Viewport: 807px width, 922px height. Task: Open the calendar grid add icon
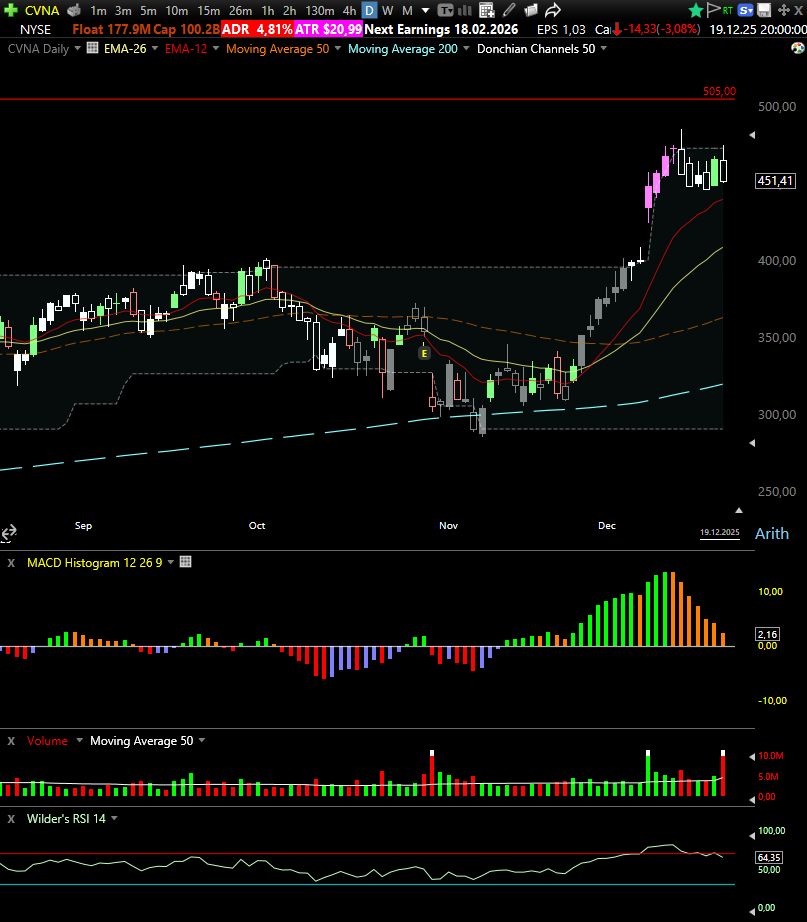(486, 10)
